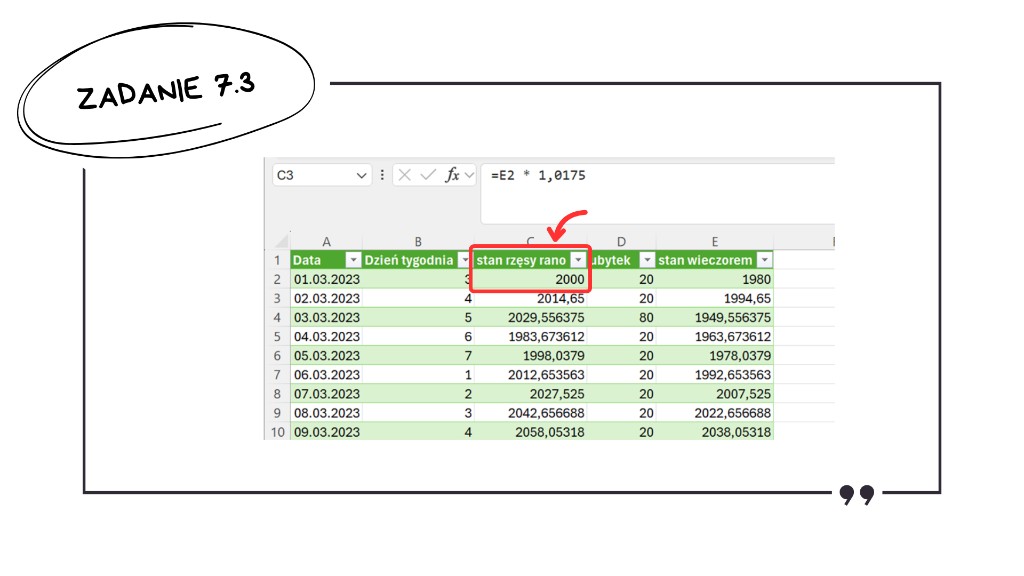Viewport: 1024px width, 576px height.
Task: Select column A header
Action: coord(326,242)
